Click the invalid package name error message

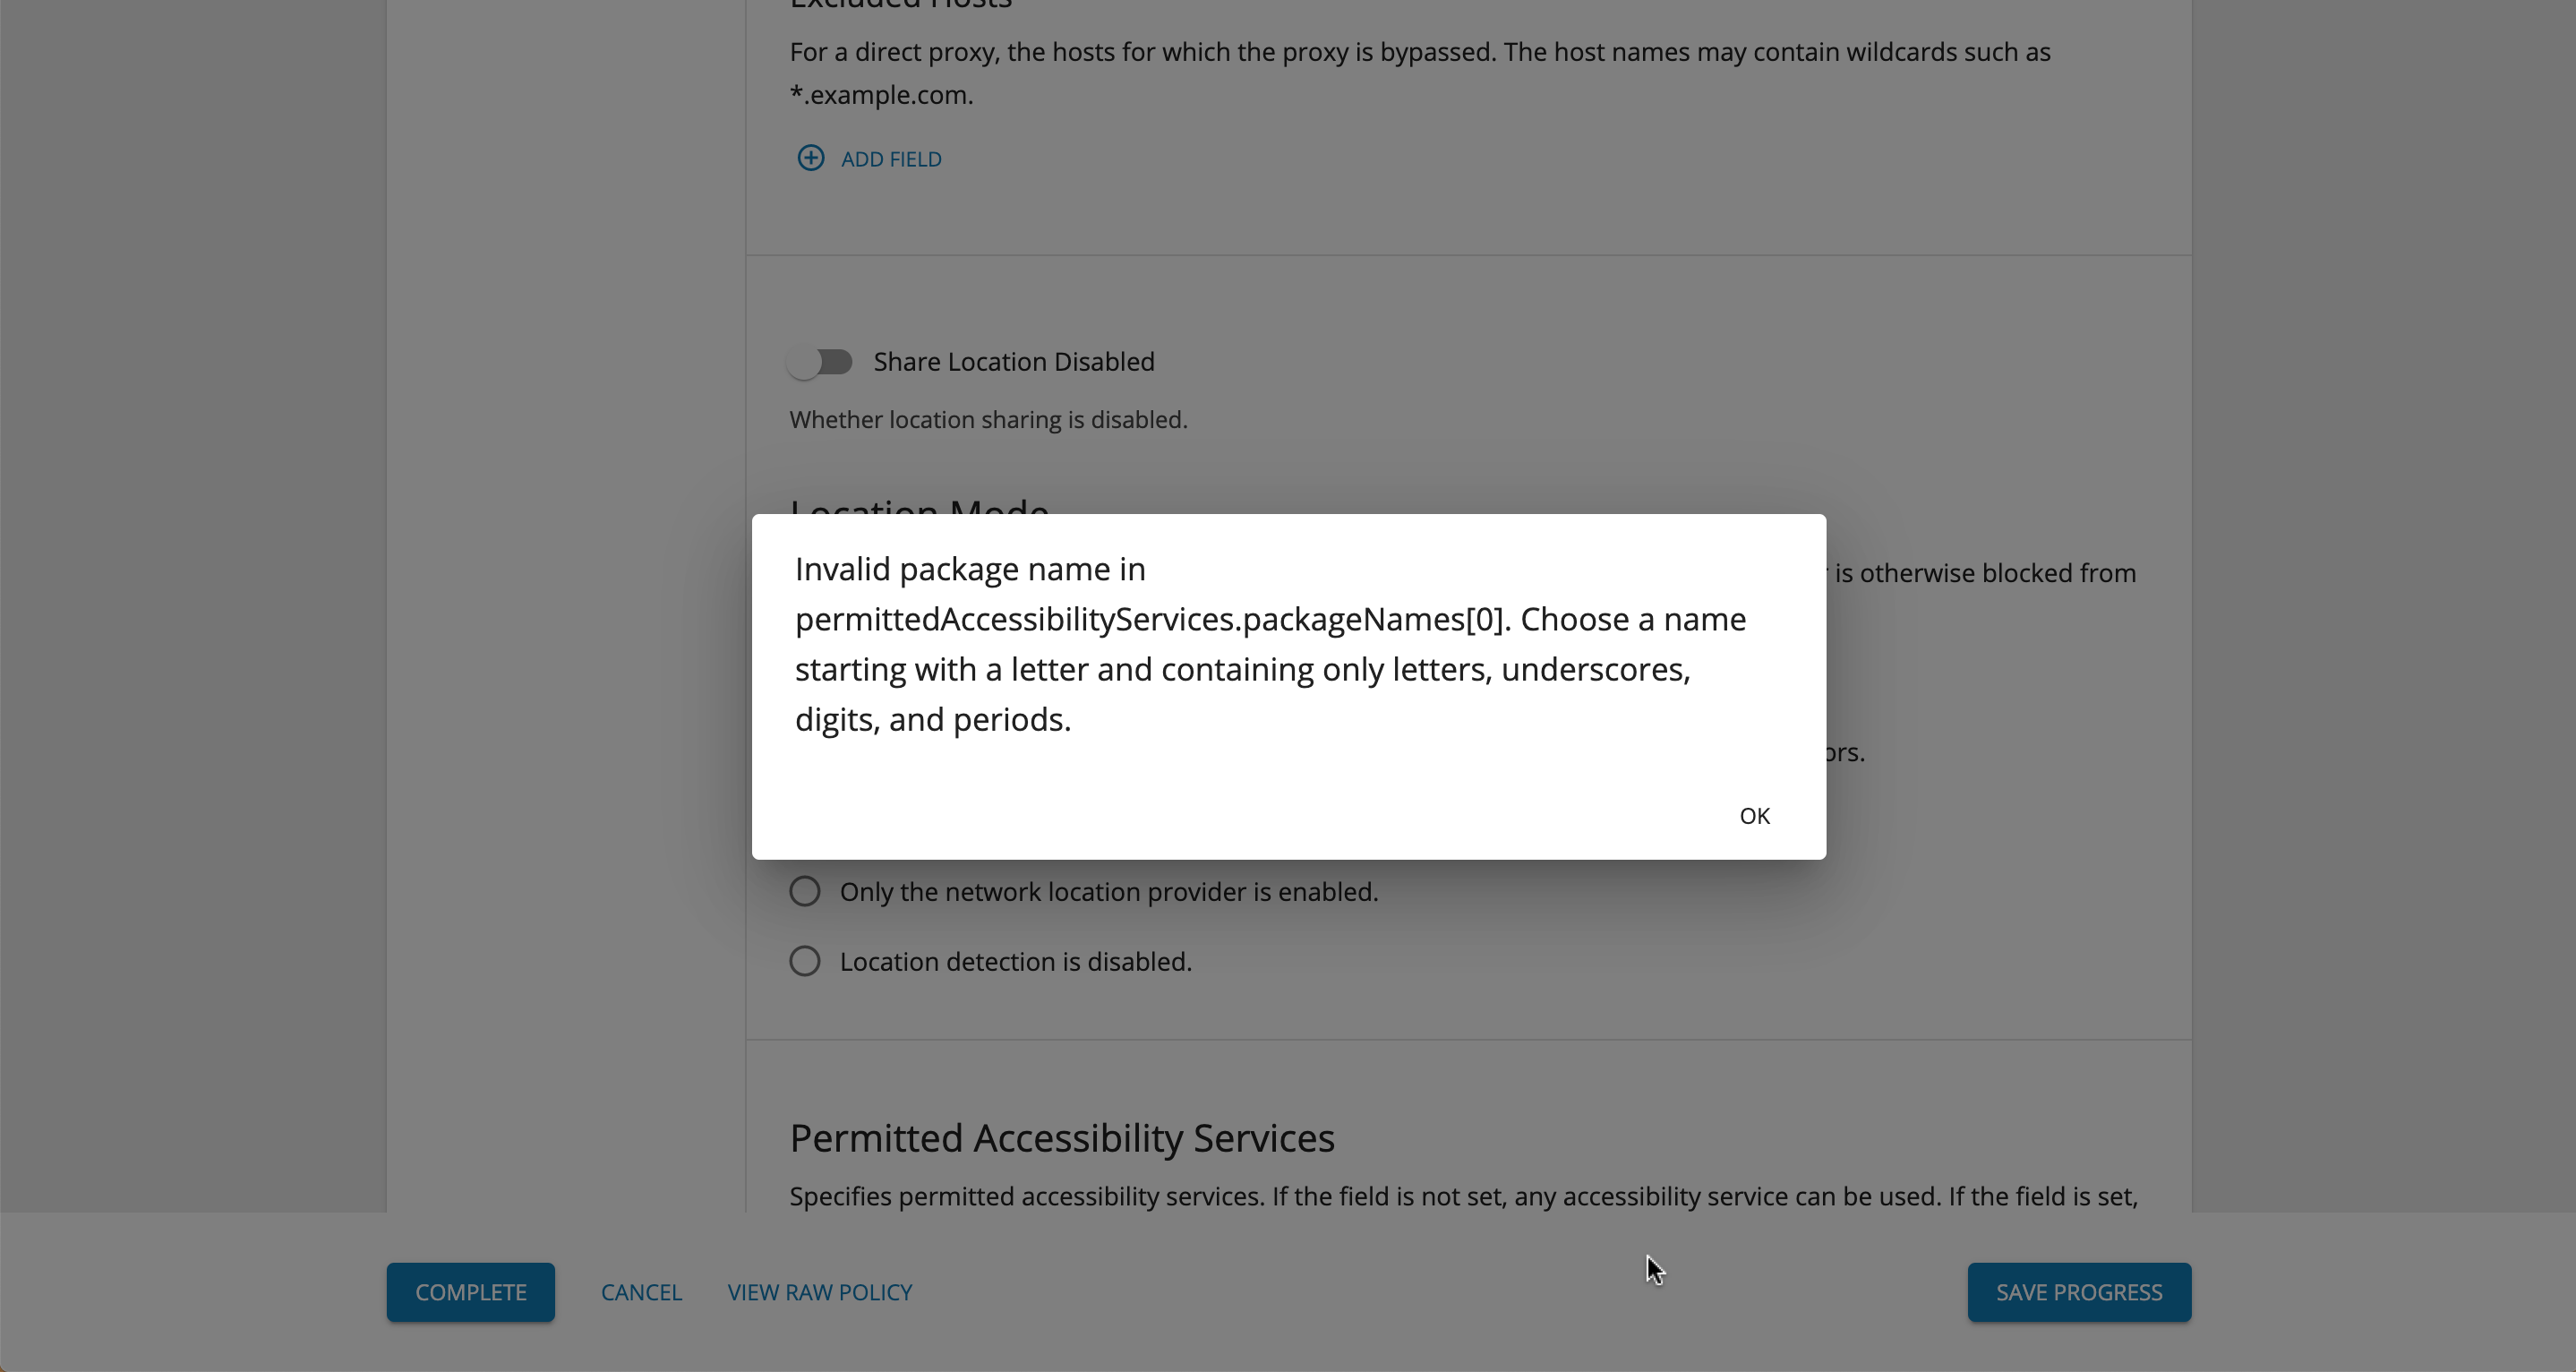click(1271, 644)
